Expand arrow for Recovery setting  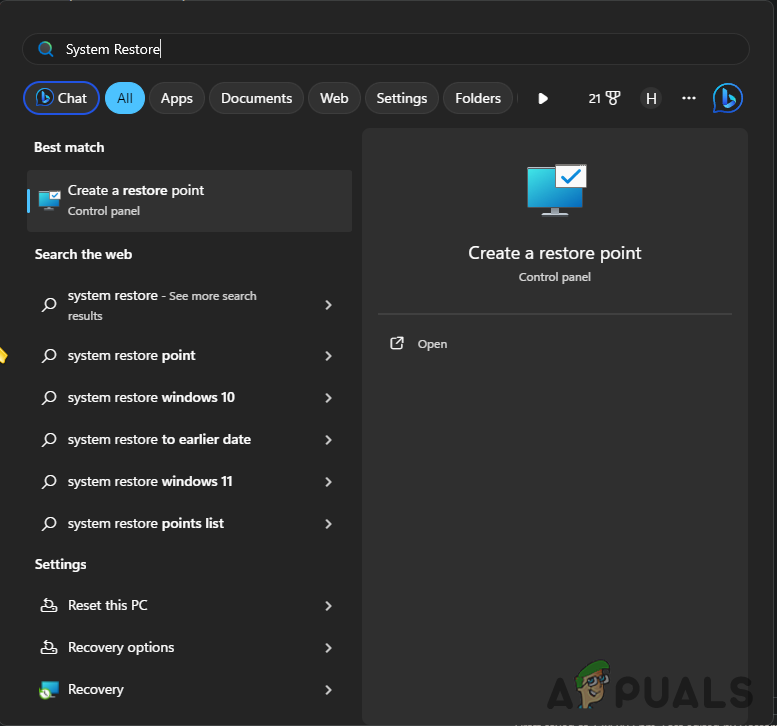coord(328,690)
